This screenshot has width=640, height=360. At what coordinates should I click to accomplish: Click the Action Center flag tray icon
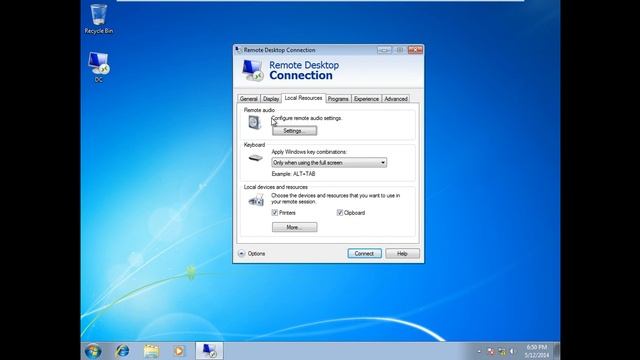(491, 351)
